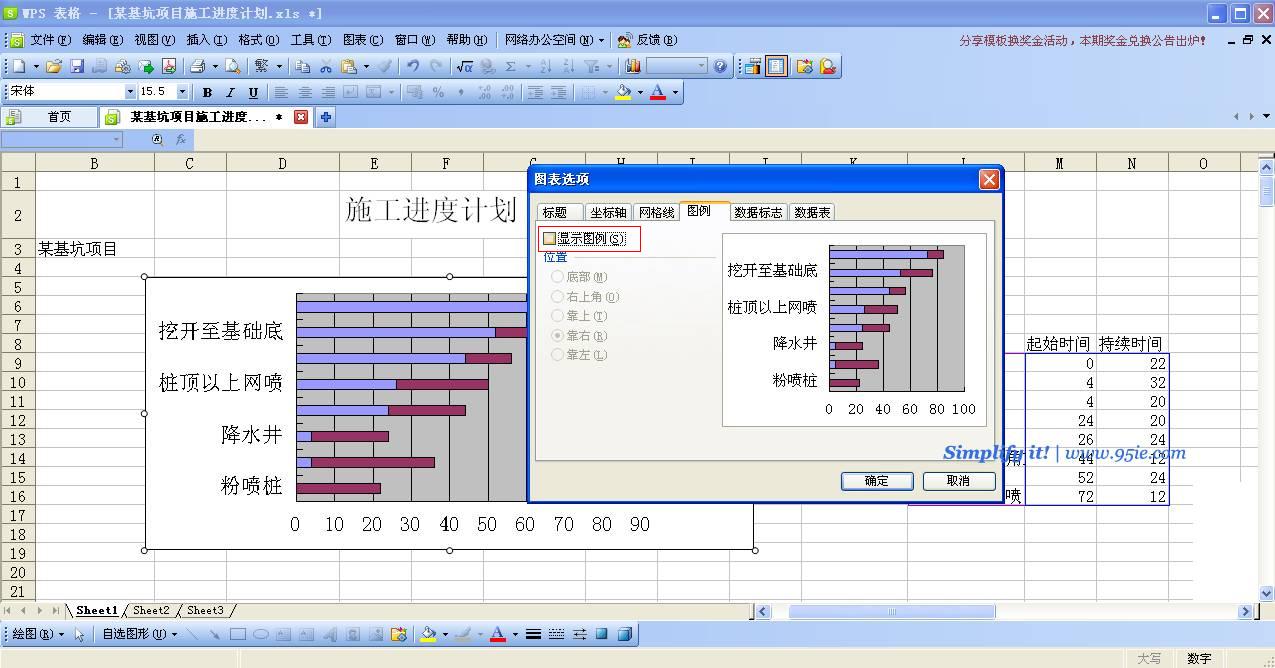Open the 数据标志 tab in dialog
The image size is (1275, 668).
[758, 212]
